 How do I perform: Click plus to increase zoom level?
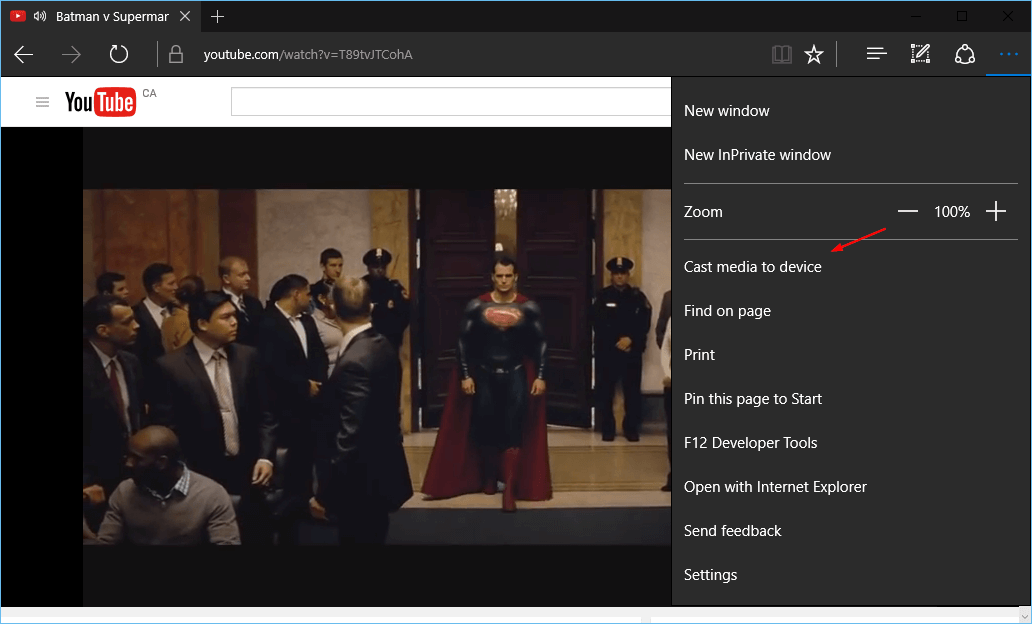click(x=996, y=211)
